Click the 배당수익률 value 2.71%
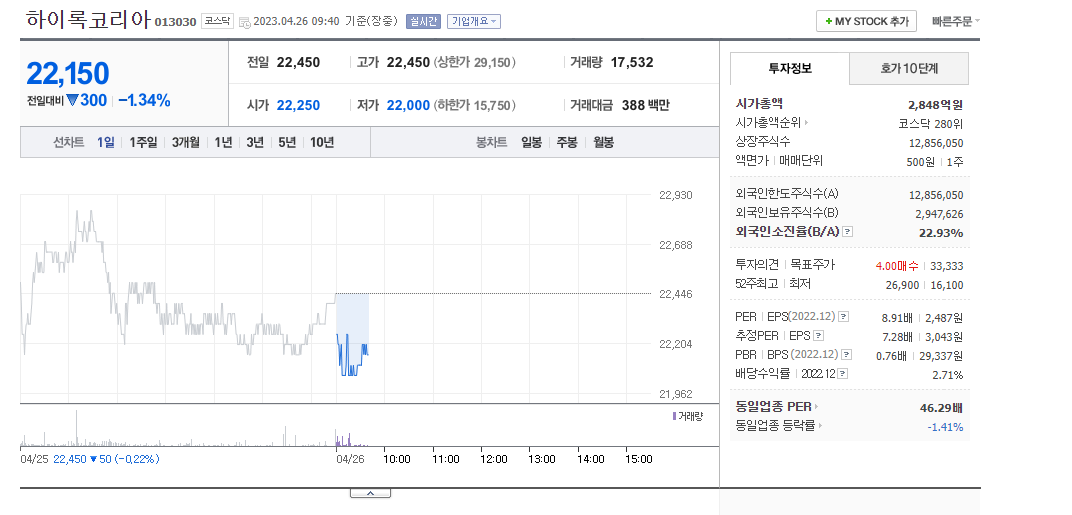This screenshot has width=1072, height=515. pos(948,375)
